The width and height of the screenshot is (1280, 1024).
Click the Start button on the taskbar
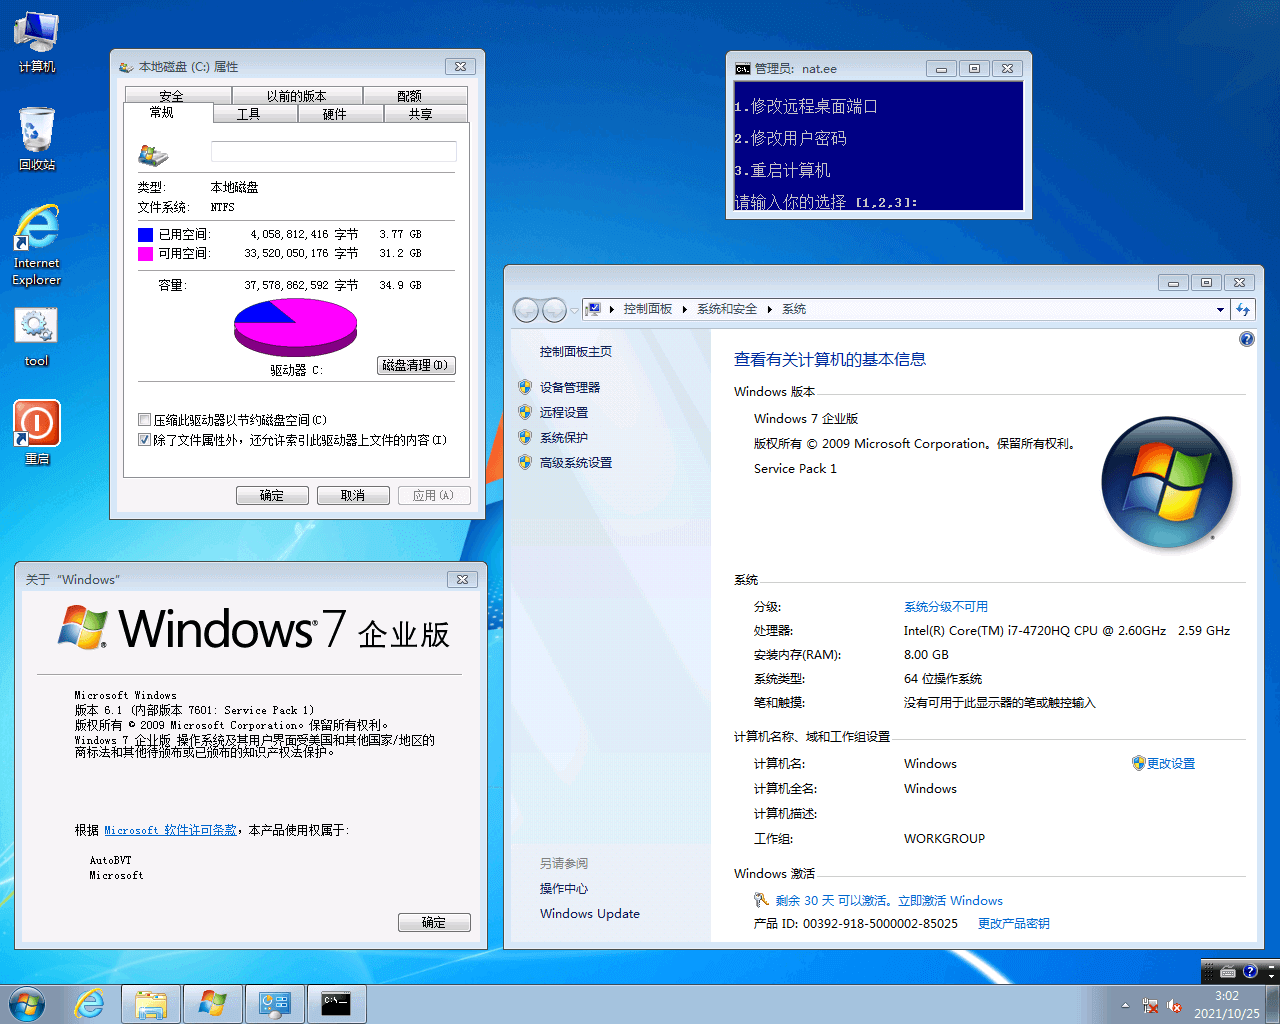click(x=27, y=1003)
